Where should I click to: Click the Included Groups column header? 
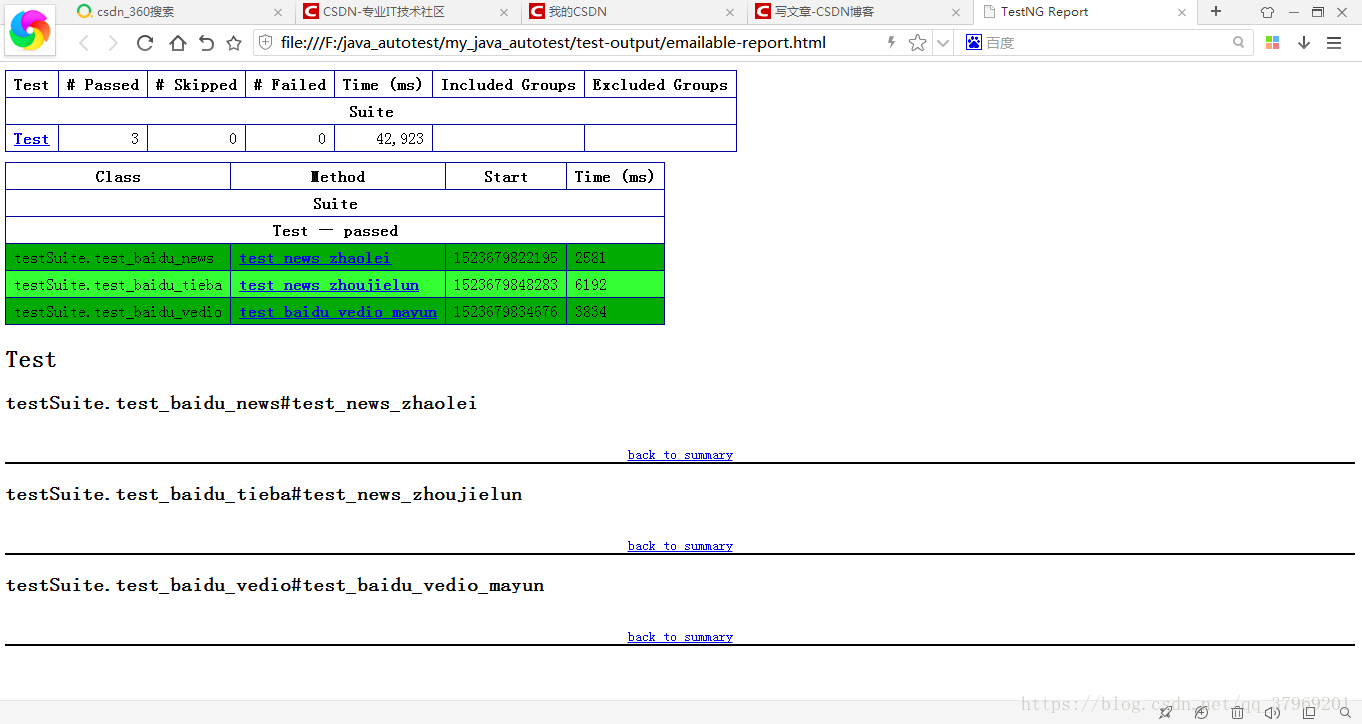pyautogui.click(x=508, y=85)
